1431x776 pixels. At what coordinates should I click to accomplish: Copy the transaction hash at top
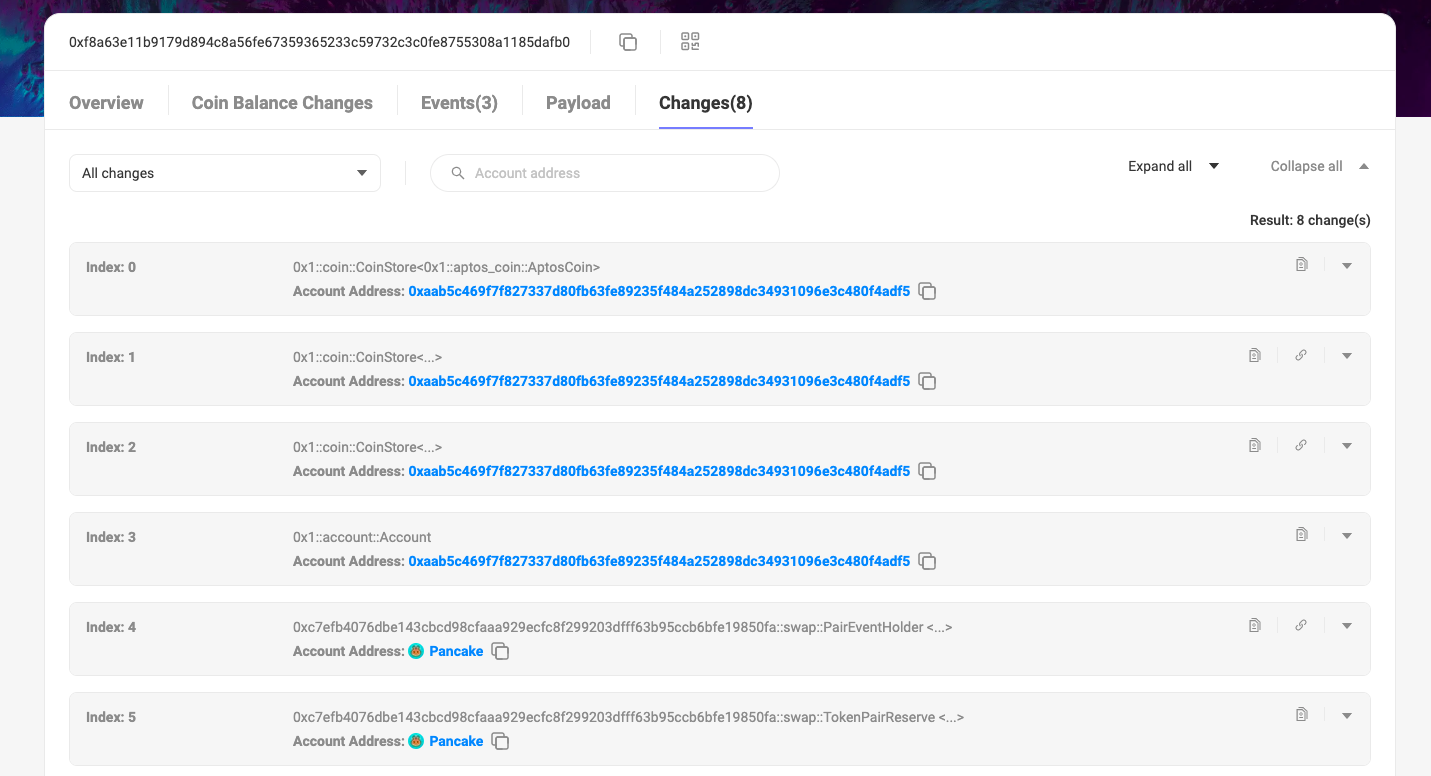point(628,42)
